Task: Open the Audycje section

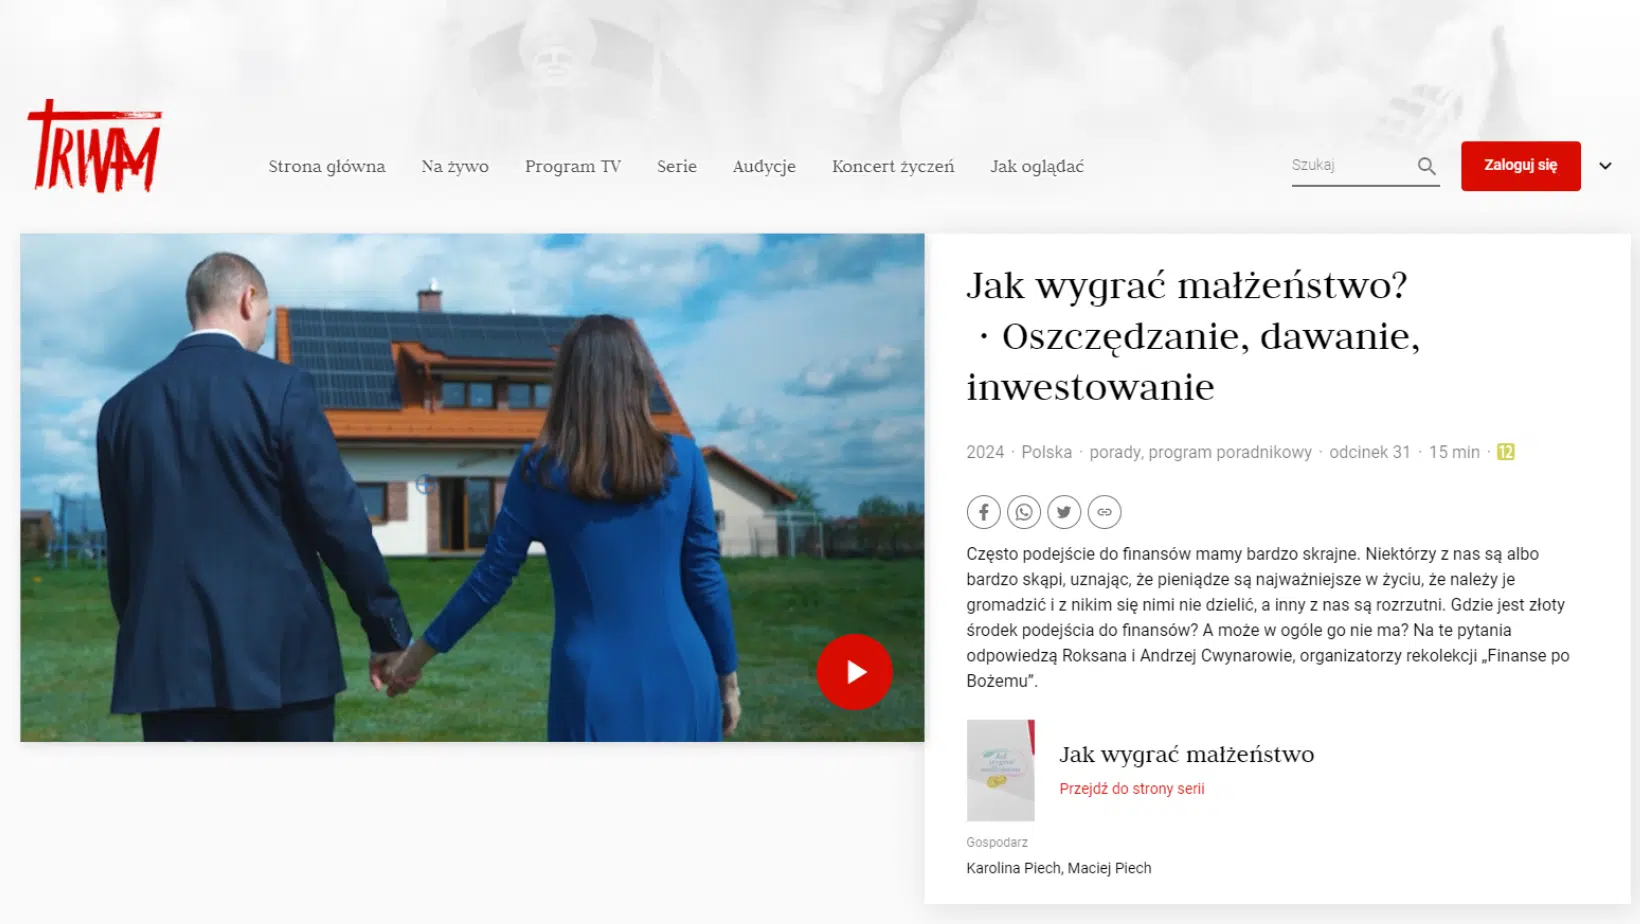Action: point(764,166)
